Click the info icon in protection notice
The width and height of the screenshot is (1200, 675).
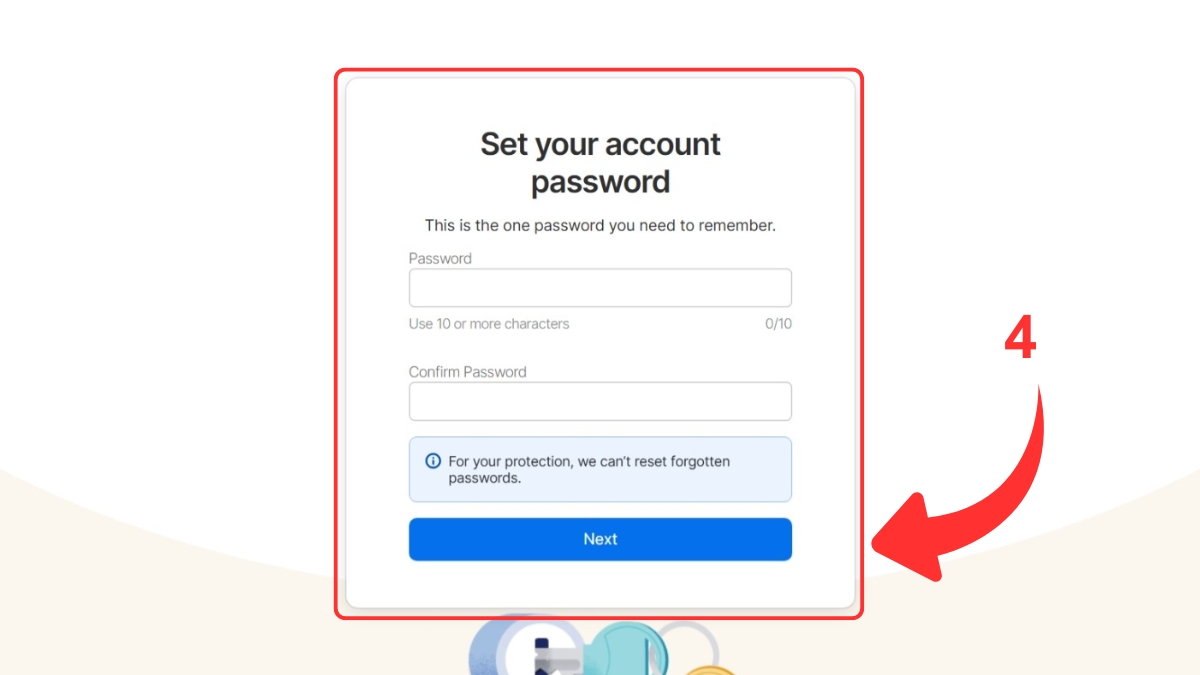tap(433, 461)
